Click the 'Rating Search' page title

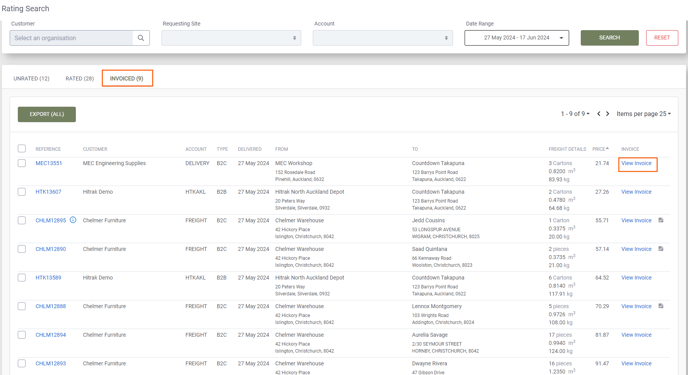tap(25, 8)
